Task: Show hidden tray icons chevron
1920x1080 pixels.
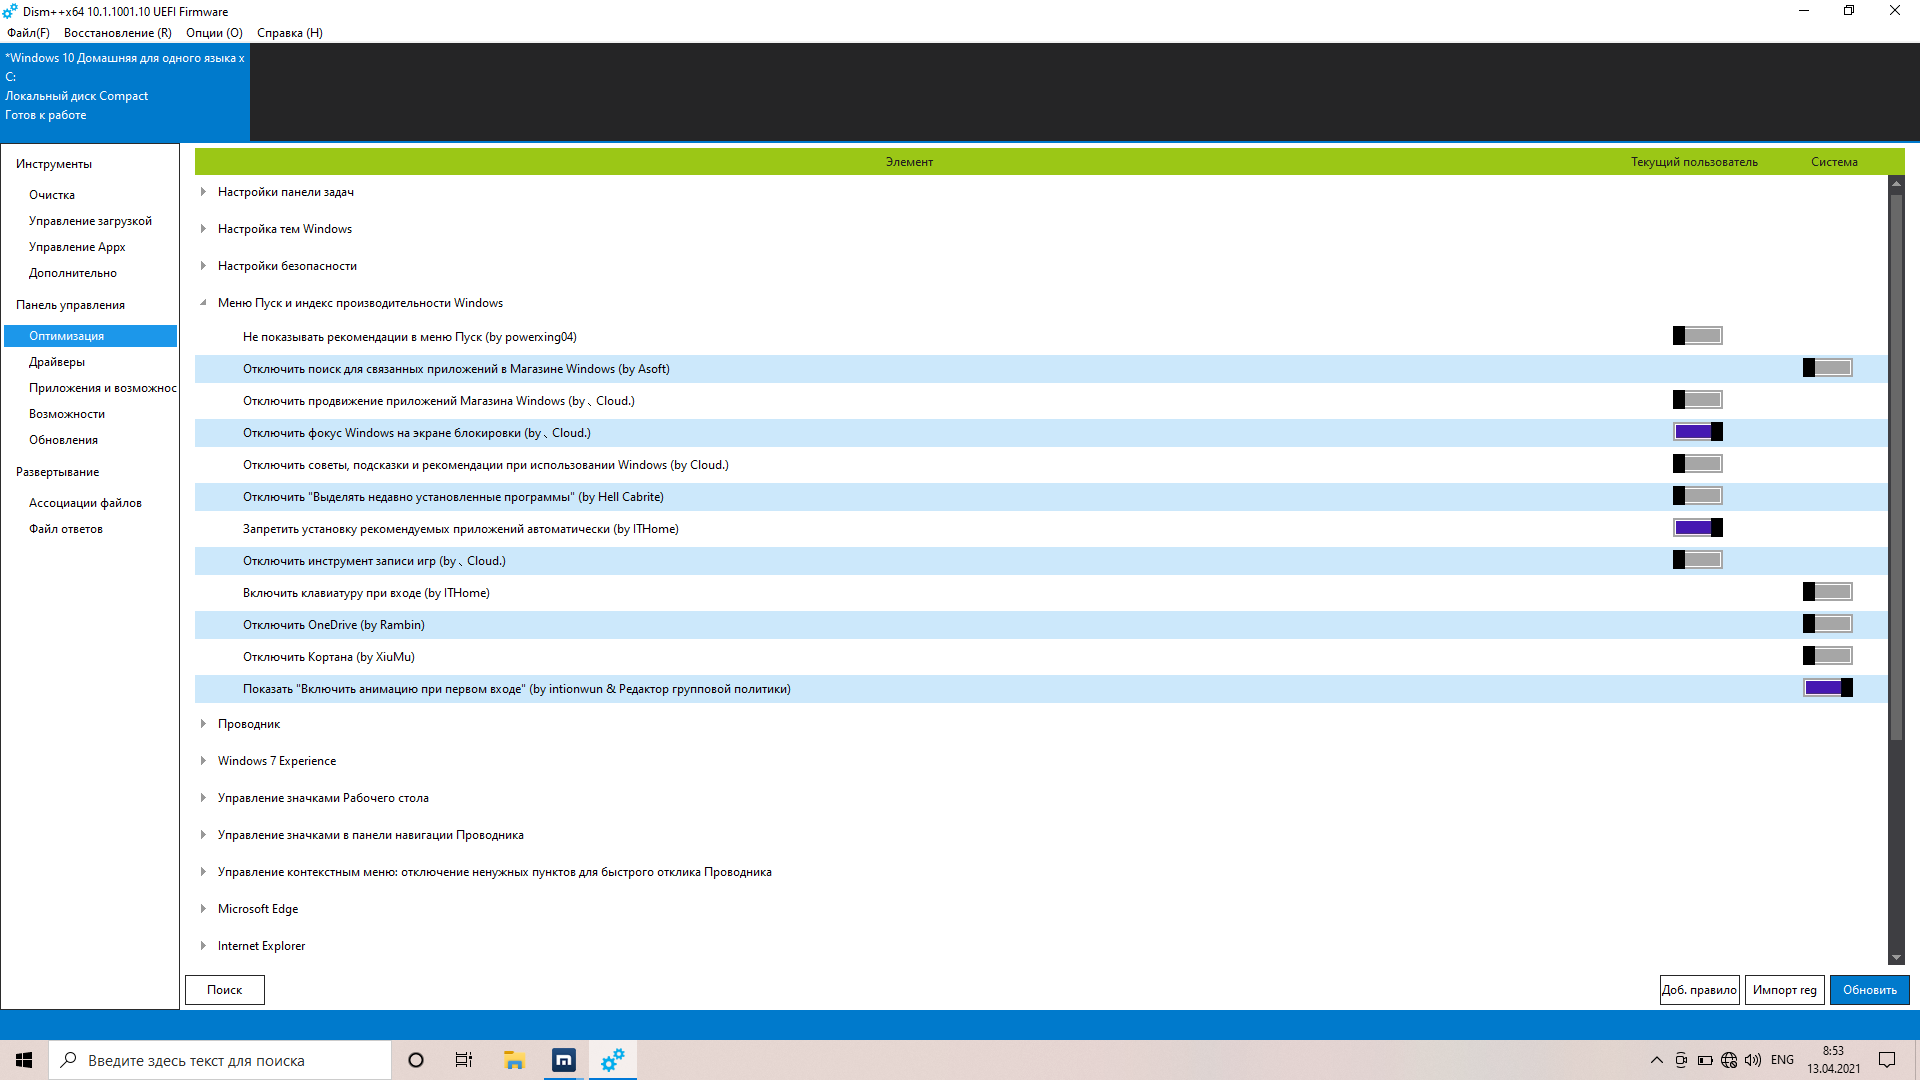Action: 1657,1060
